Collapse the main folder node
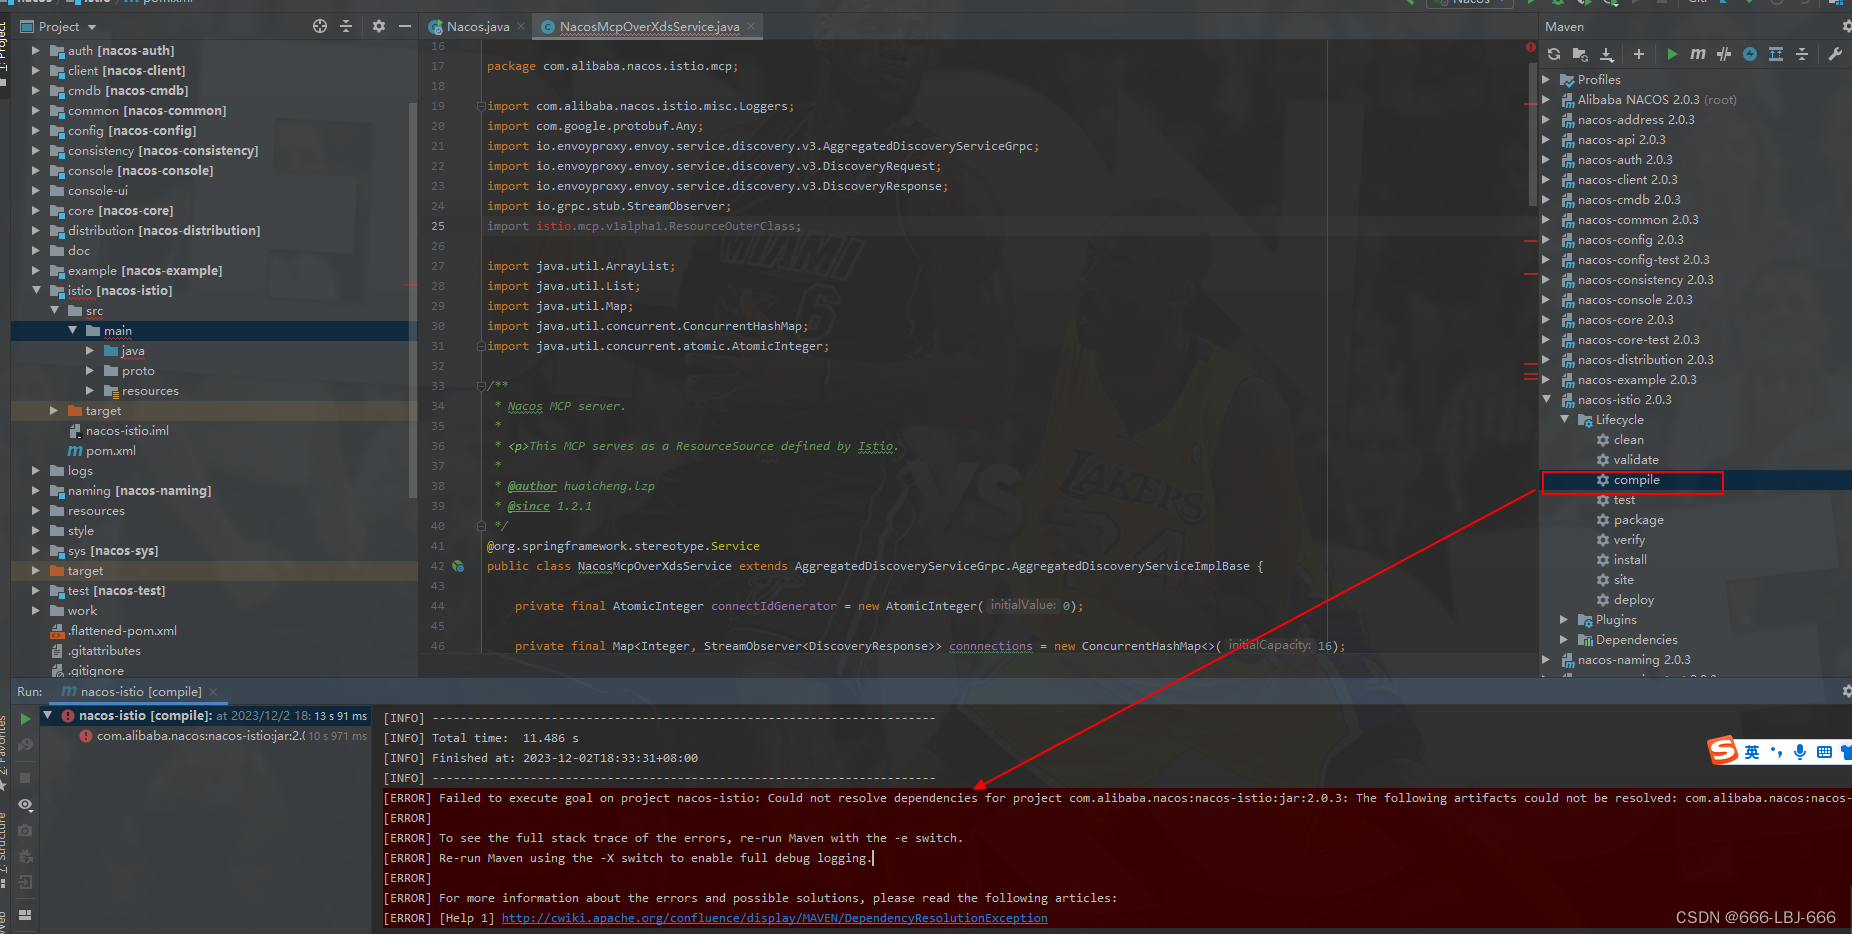The image size is (1852, 934). [x=72, y=330]
